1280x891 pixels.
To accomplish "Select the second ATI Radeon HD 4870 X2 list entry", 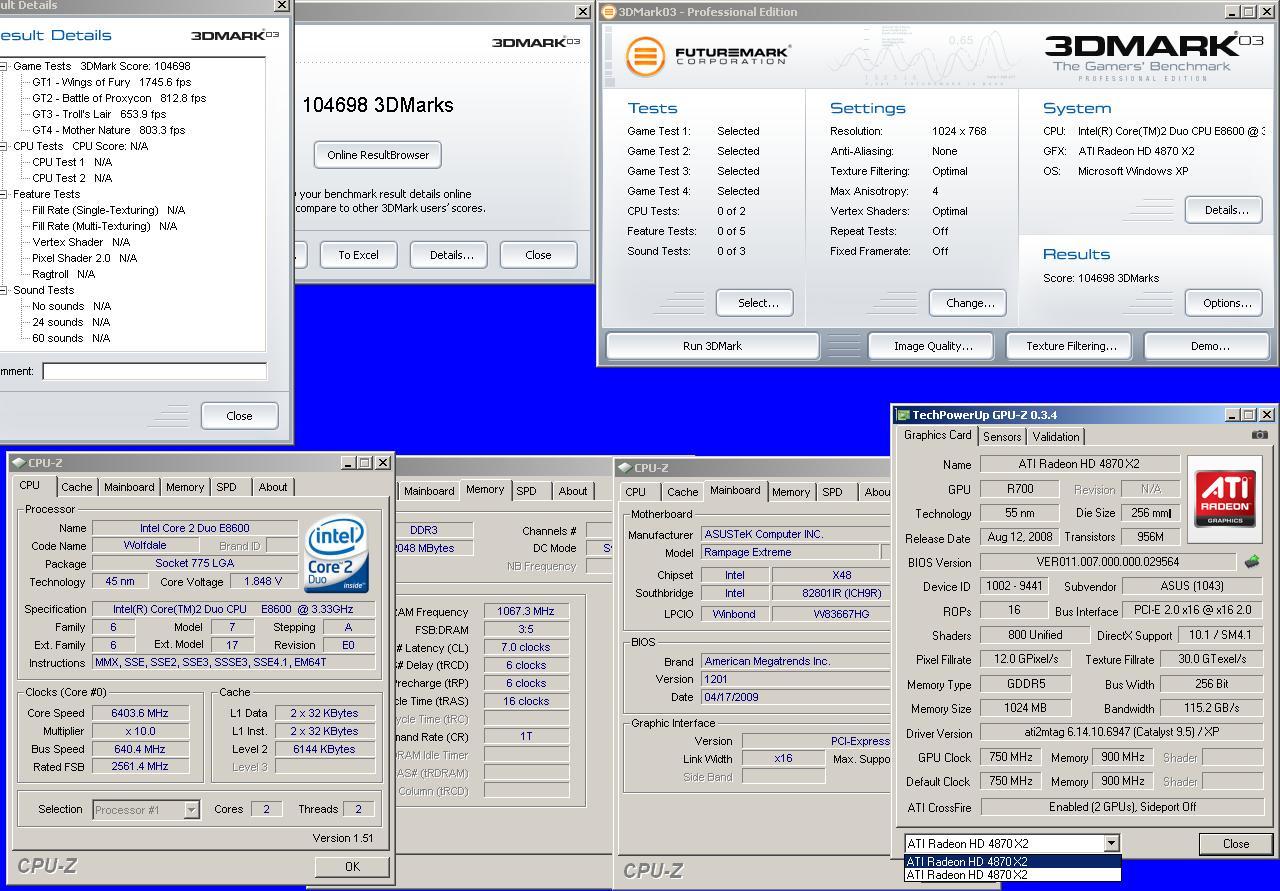I will pyautogui.click(x=1012, y=875).
